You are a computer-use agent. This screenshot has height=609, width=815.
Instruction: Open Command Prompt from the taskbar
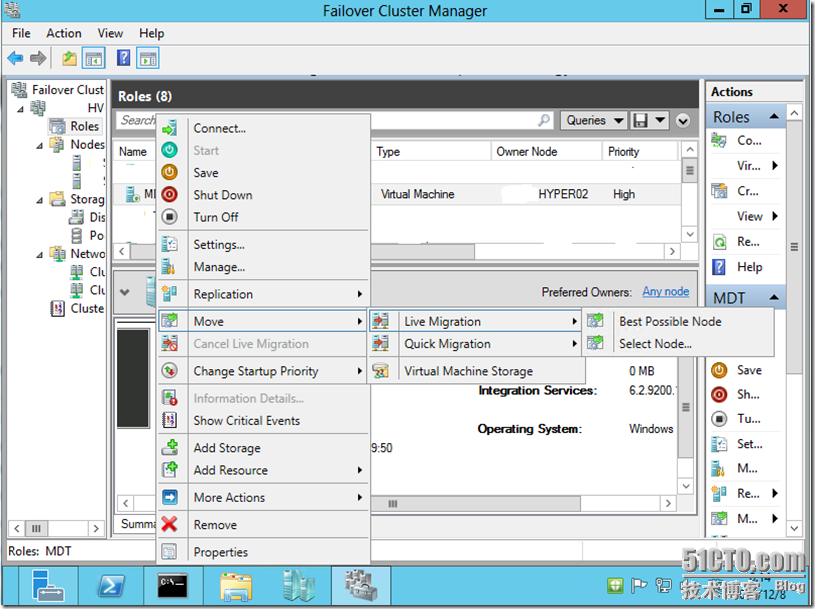tap(173, 586)
